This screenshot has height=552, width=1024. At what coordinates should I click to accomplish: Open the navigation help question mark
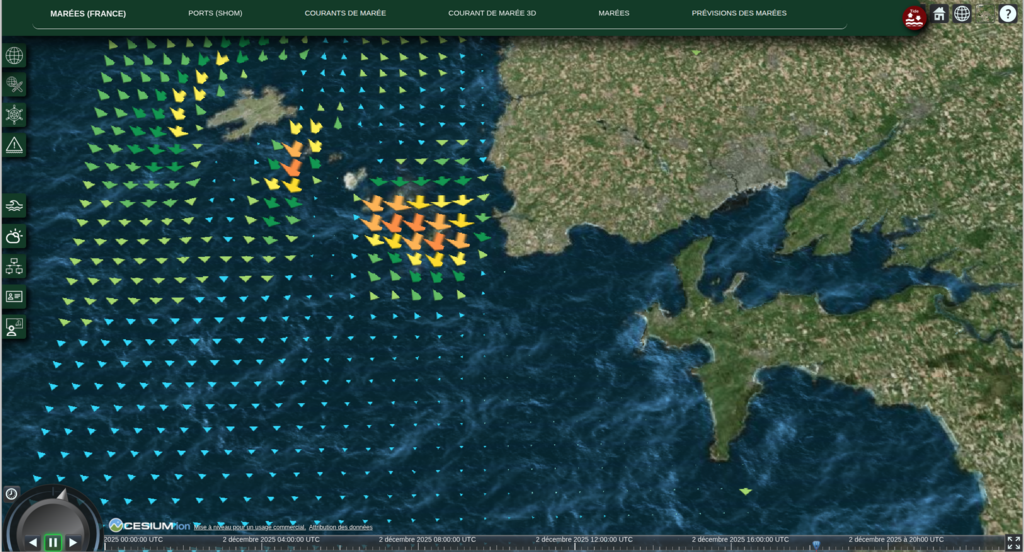(x=1007, y=14)
